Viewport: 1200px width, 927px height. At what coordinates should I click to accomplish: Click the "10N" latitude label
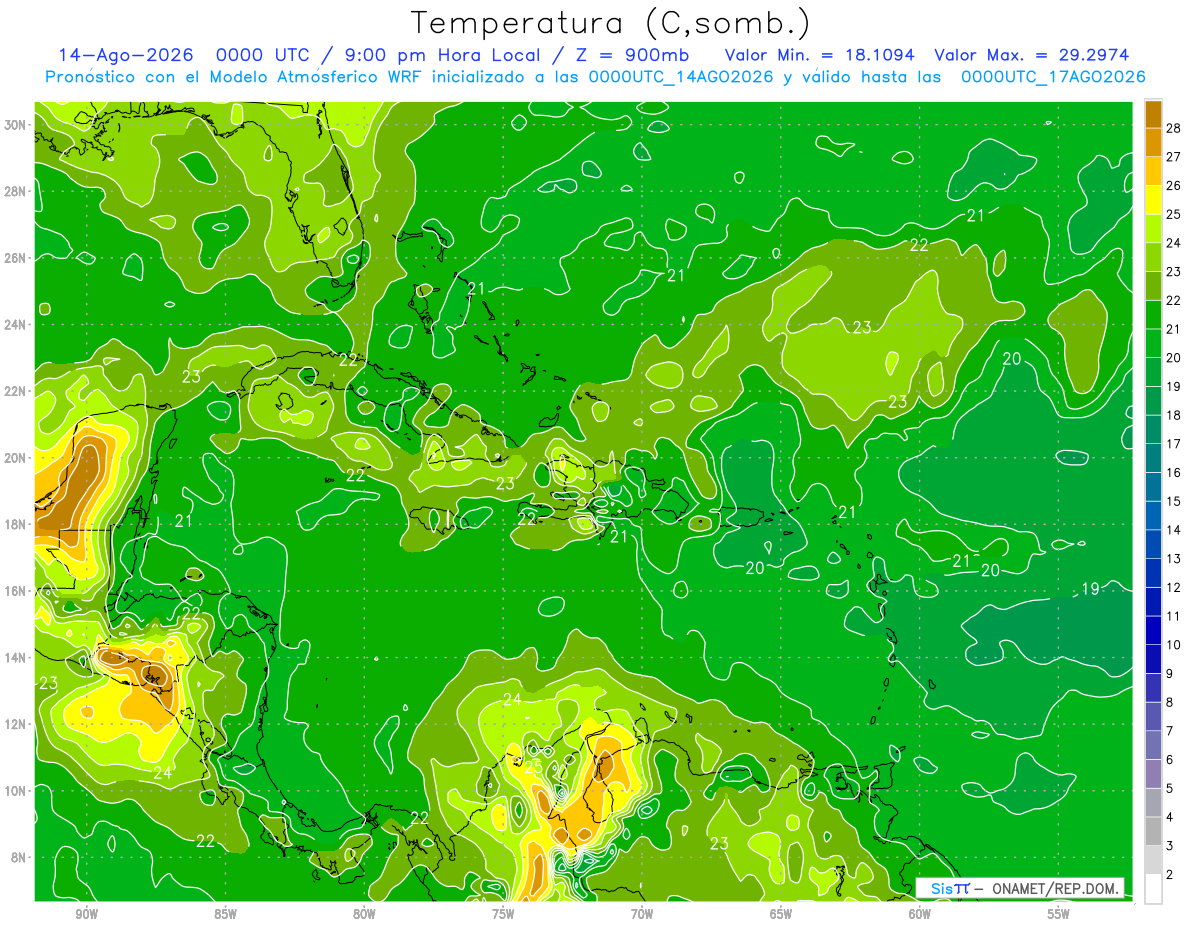point(15,791)
